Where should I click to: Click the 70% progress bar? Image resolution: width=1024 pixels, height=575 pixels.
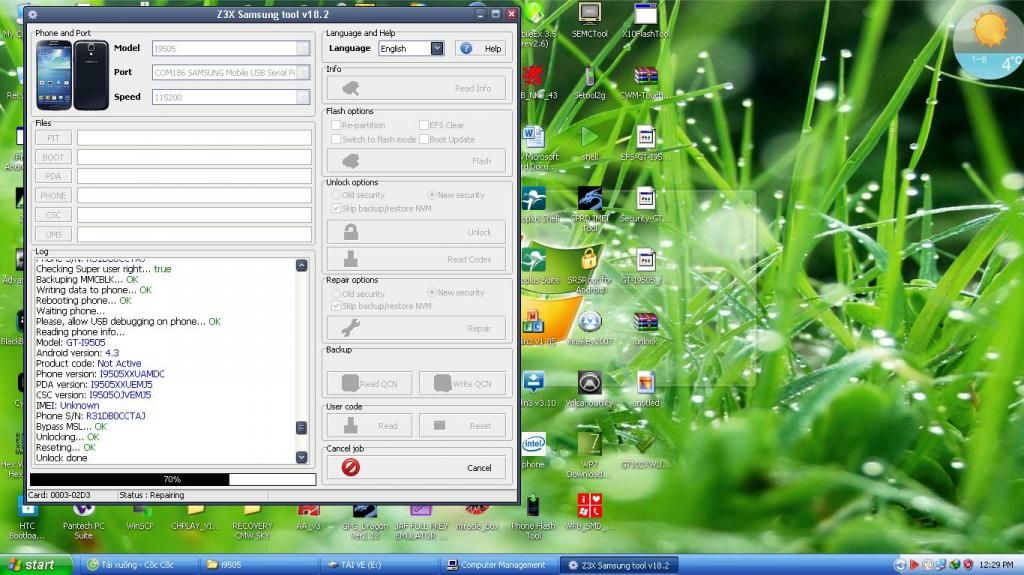(x=172, y=480)
